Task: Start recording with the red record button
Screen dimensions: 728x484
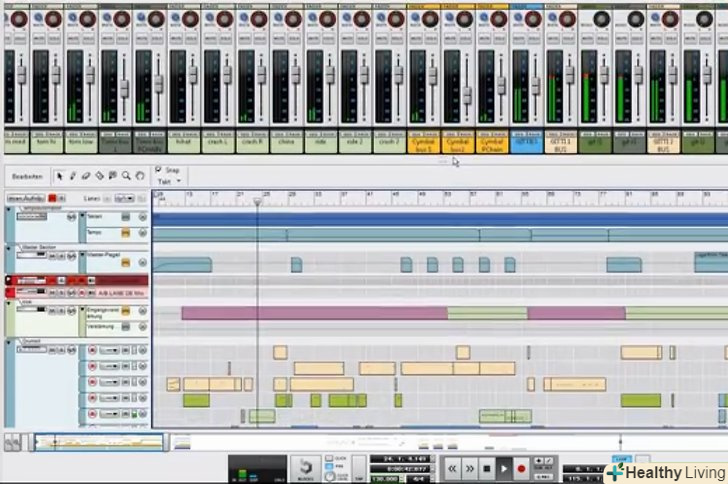Action: (521, 468)
